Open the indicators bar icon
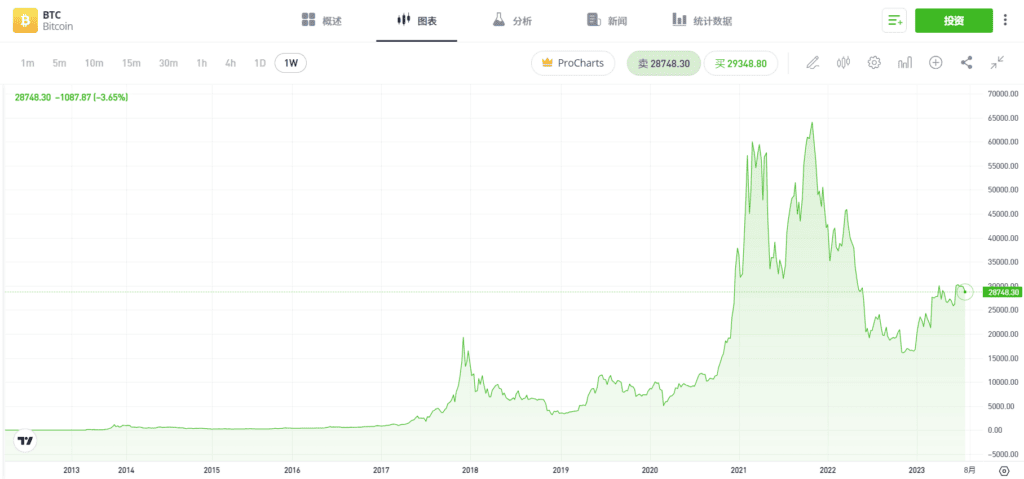 905,63
